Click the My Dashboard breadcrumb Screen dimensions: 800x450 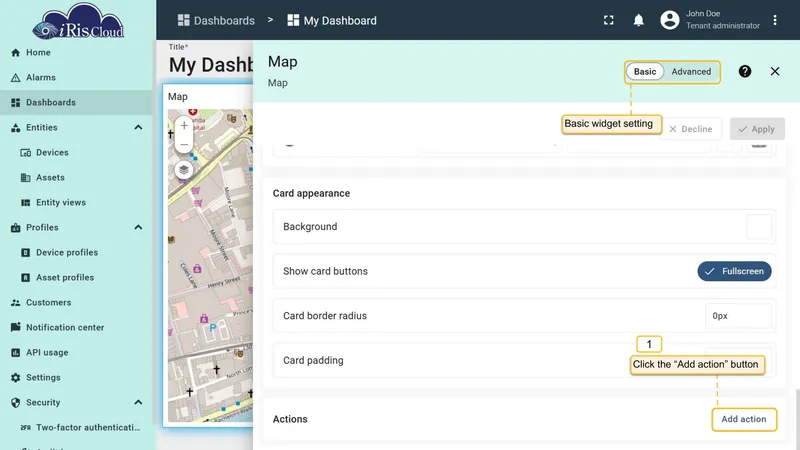pos(332,20)
